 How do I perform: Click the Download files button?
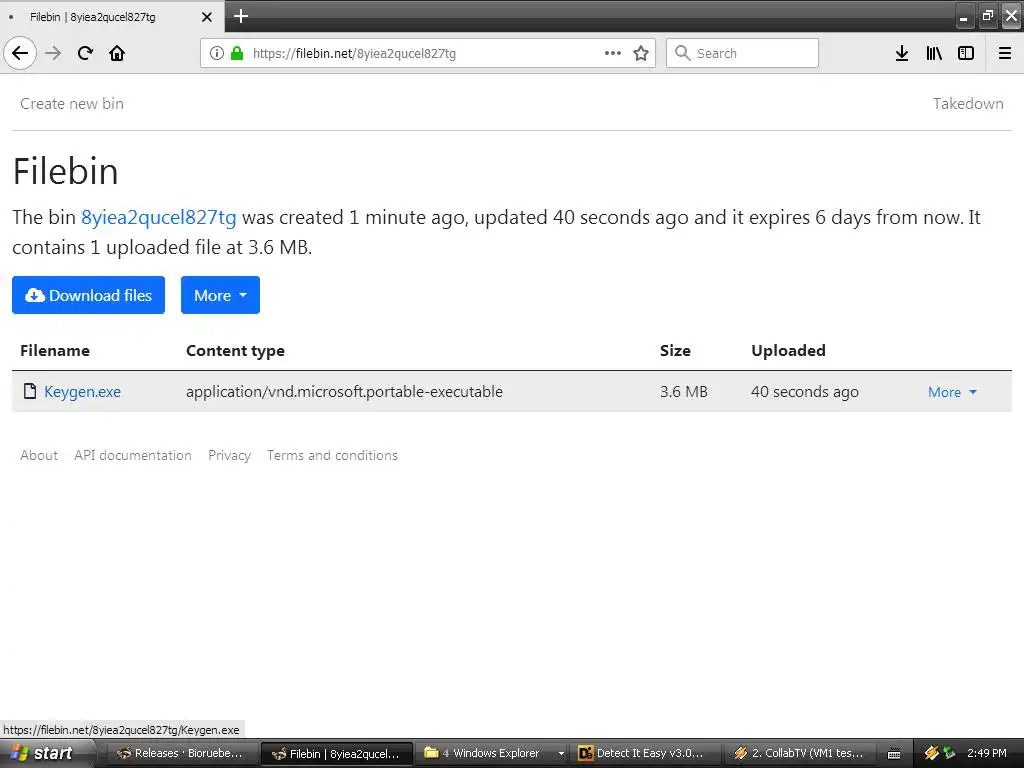pos(88,295)
